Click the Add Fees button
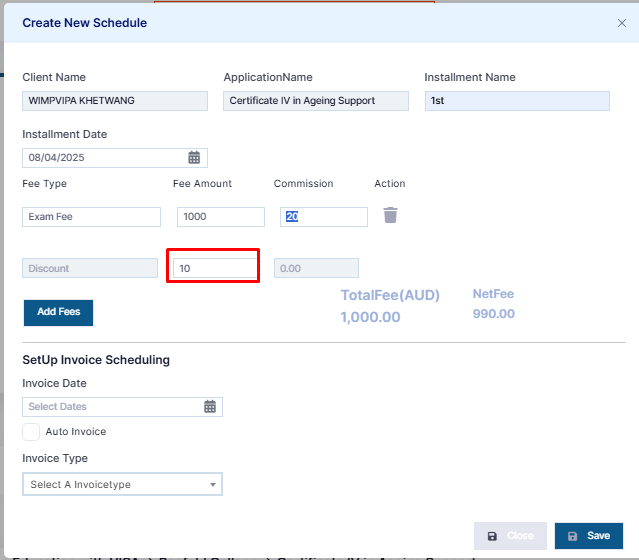The height and width of the screenshot is (560, 639). coord(58,313)
